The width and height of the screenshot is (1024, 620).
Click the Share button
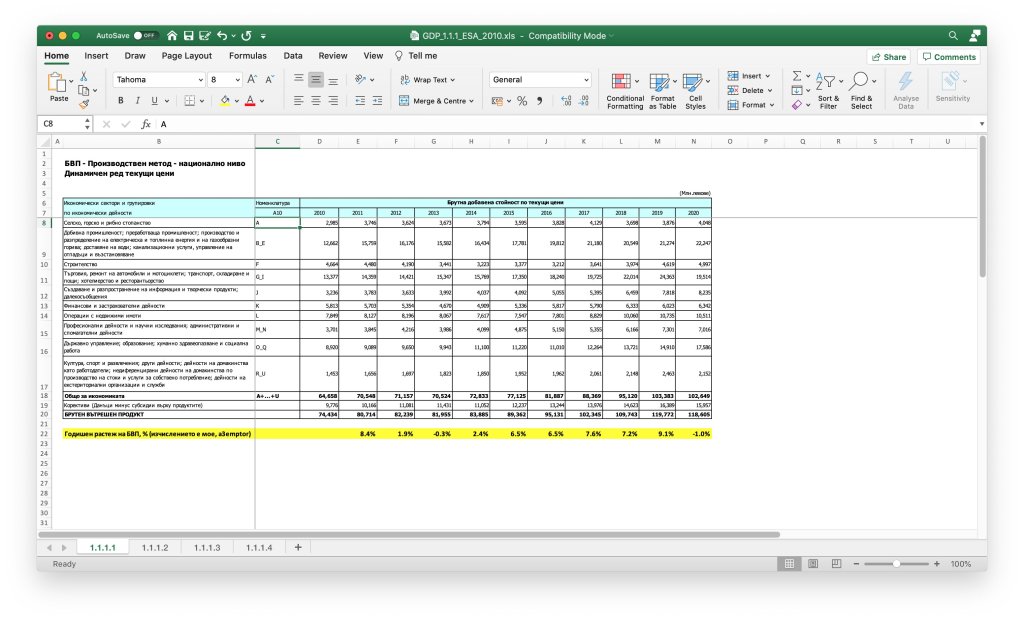(x=888, y=57)
